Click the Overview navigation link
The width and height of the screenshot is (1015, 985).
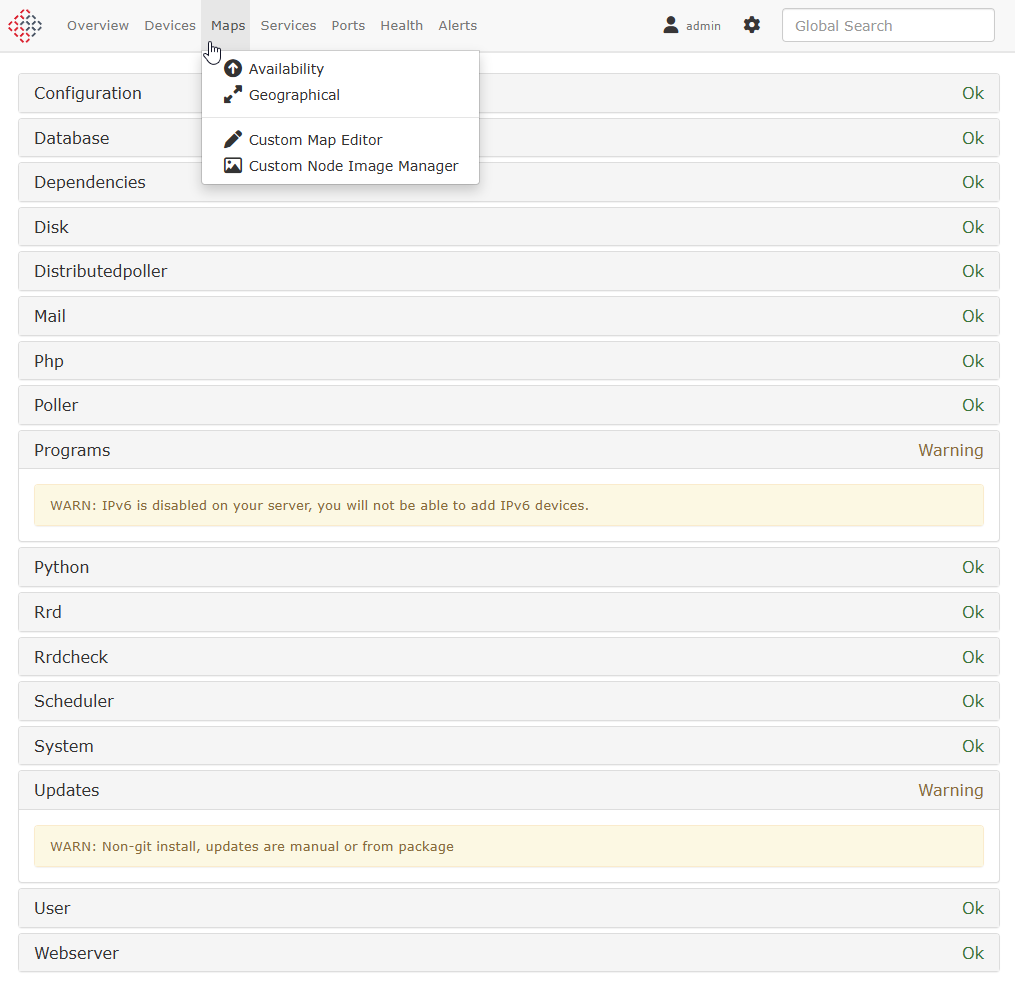click(98, 26)
